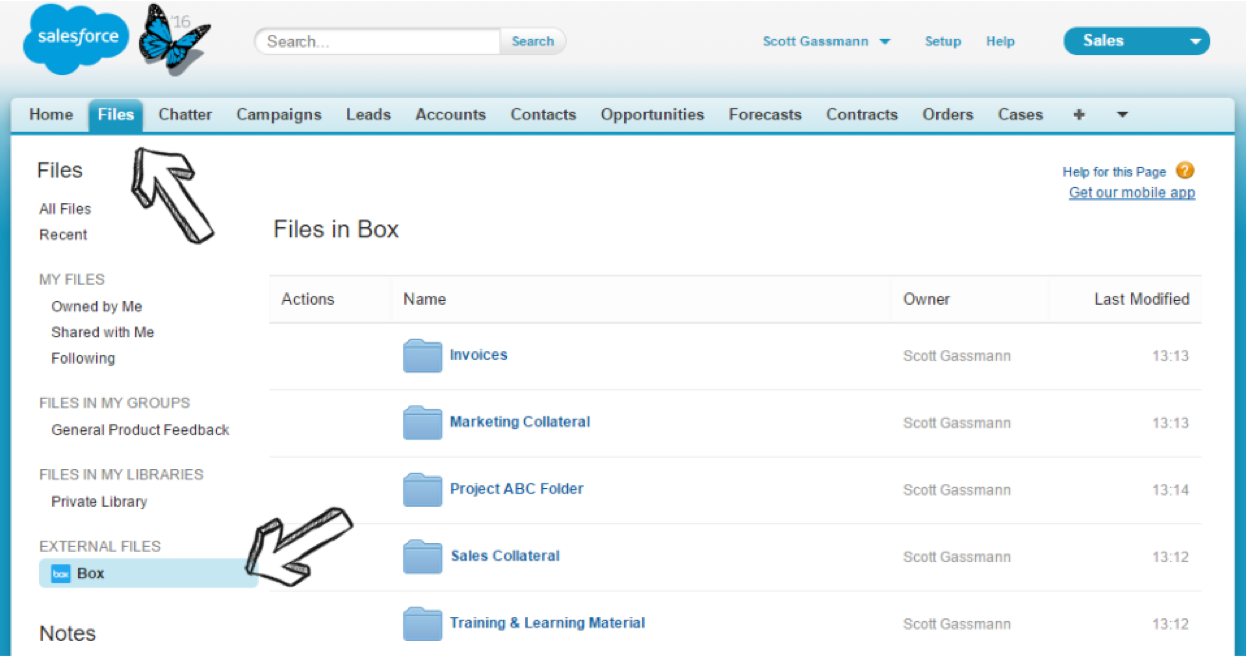
Task: Expand the tab overflow arrow after Cases
Action: (x=1122, y=115)
